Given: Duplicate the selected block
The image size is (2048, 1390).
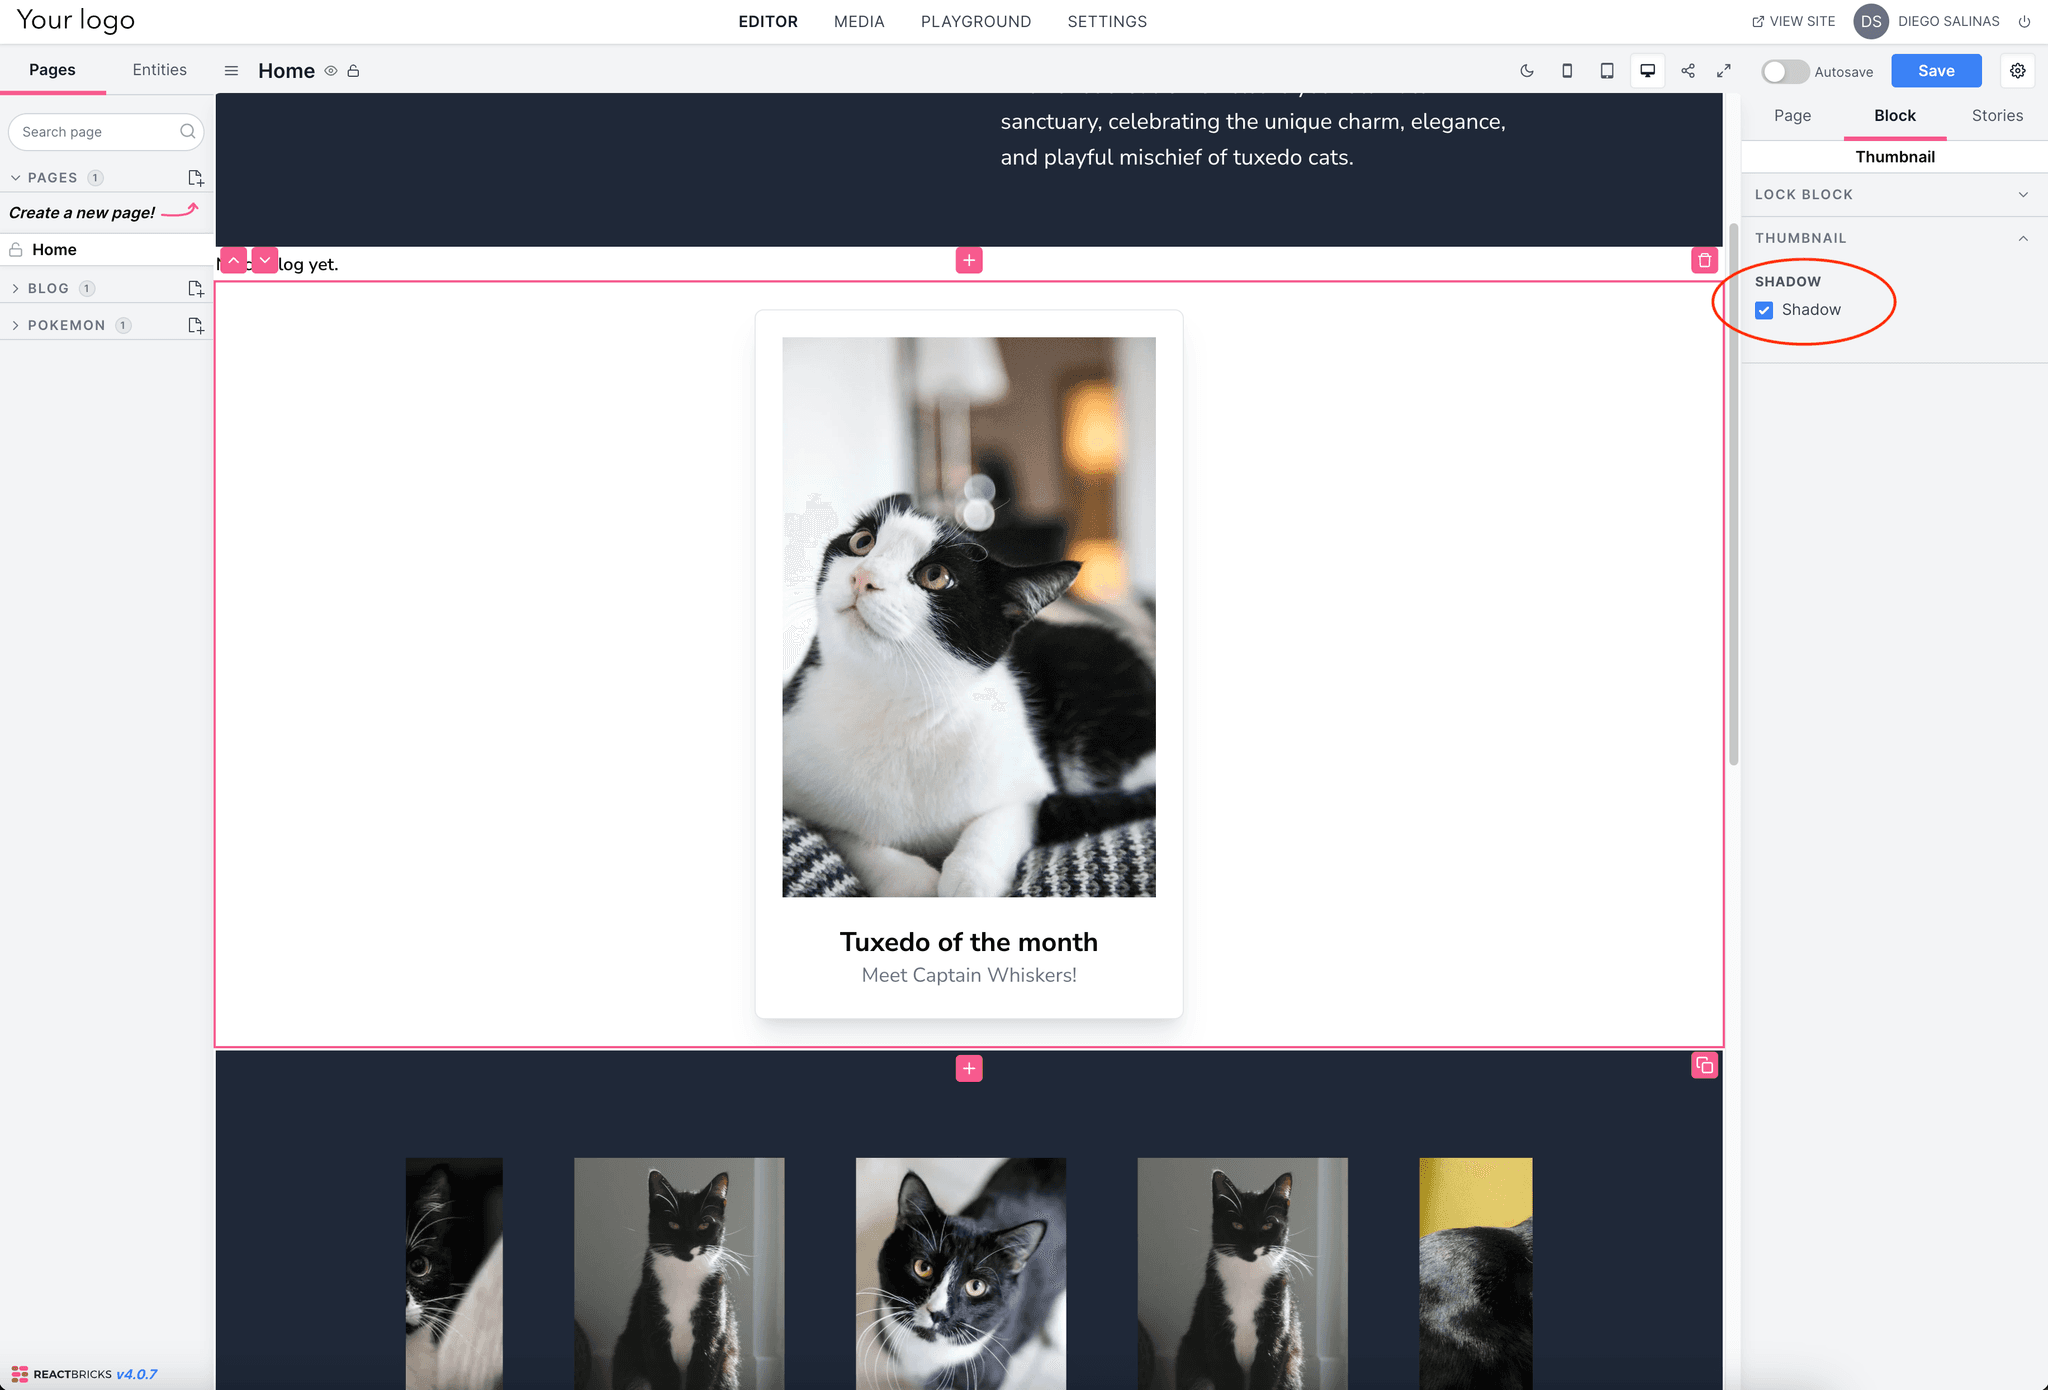Looking at the screenshot, I should pyautogui.click(x=1705, y=1066).
